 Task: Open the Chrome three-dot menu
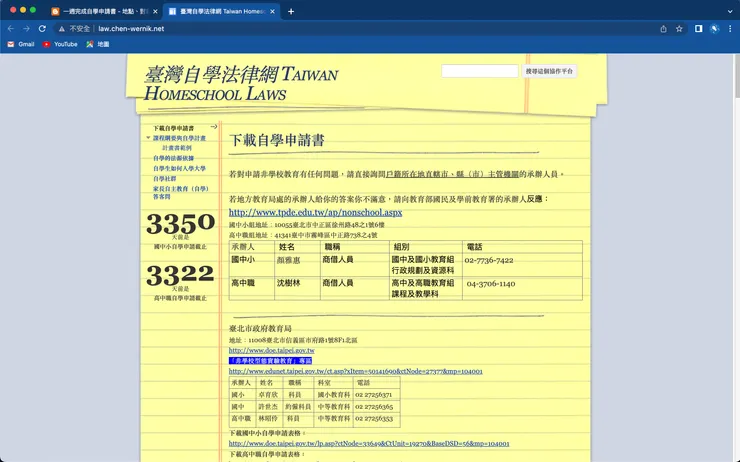coord(730,29)
